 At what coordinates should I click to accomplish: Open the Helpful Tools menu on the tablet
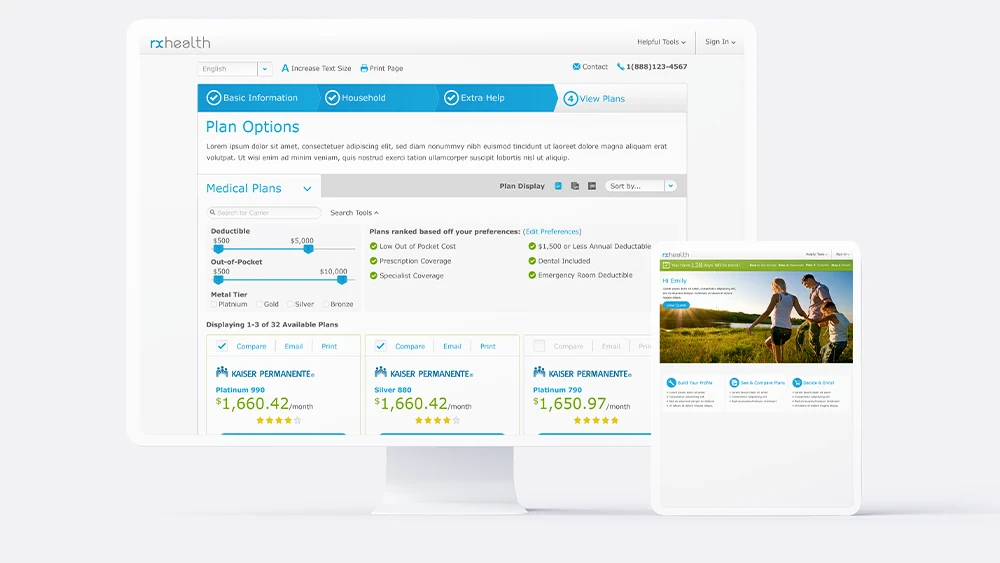coord(816,254)
